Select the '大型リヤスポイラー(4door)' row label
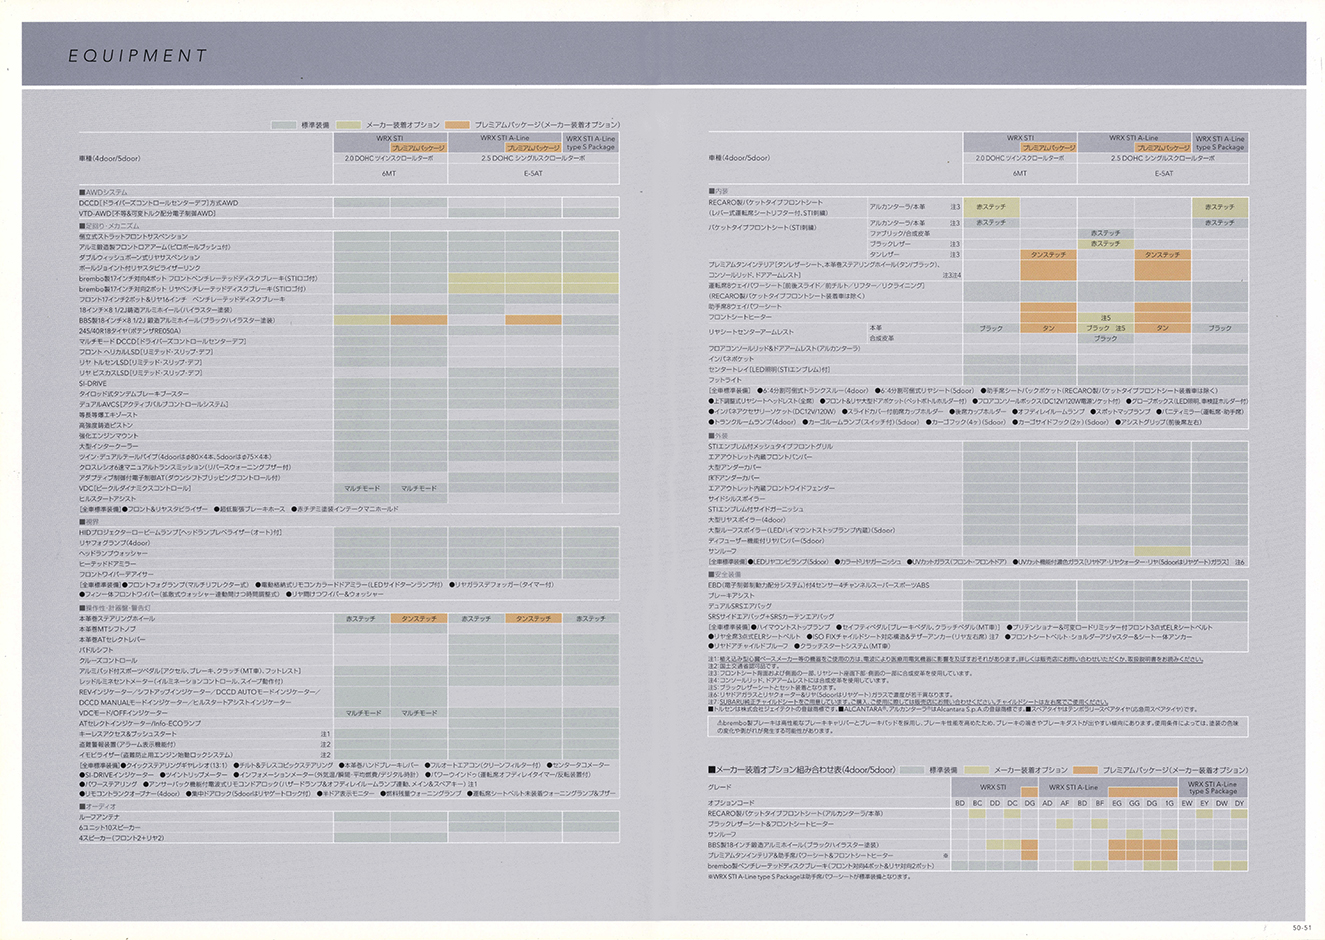Viewport: 1325px width, 940px height. tap(746, 520)
